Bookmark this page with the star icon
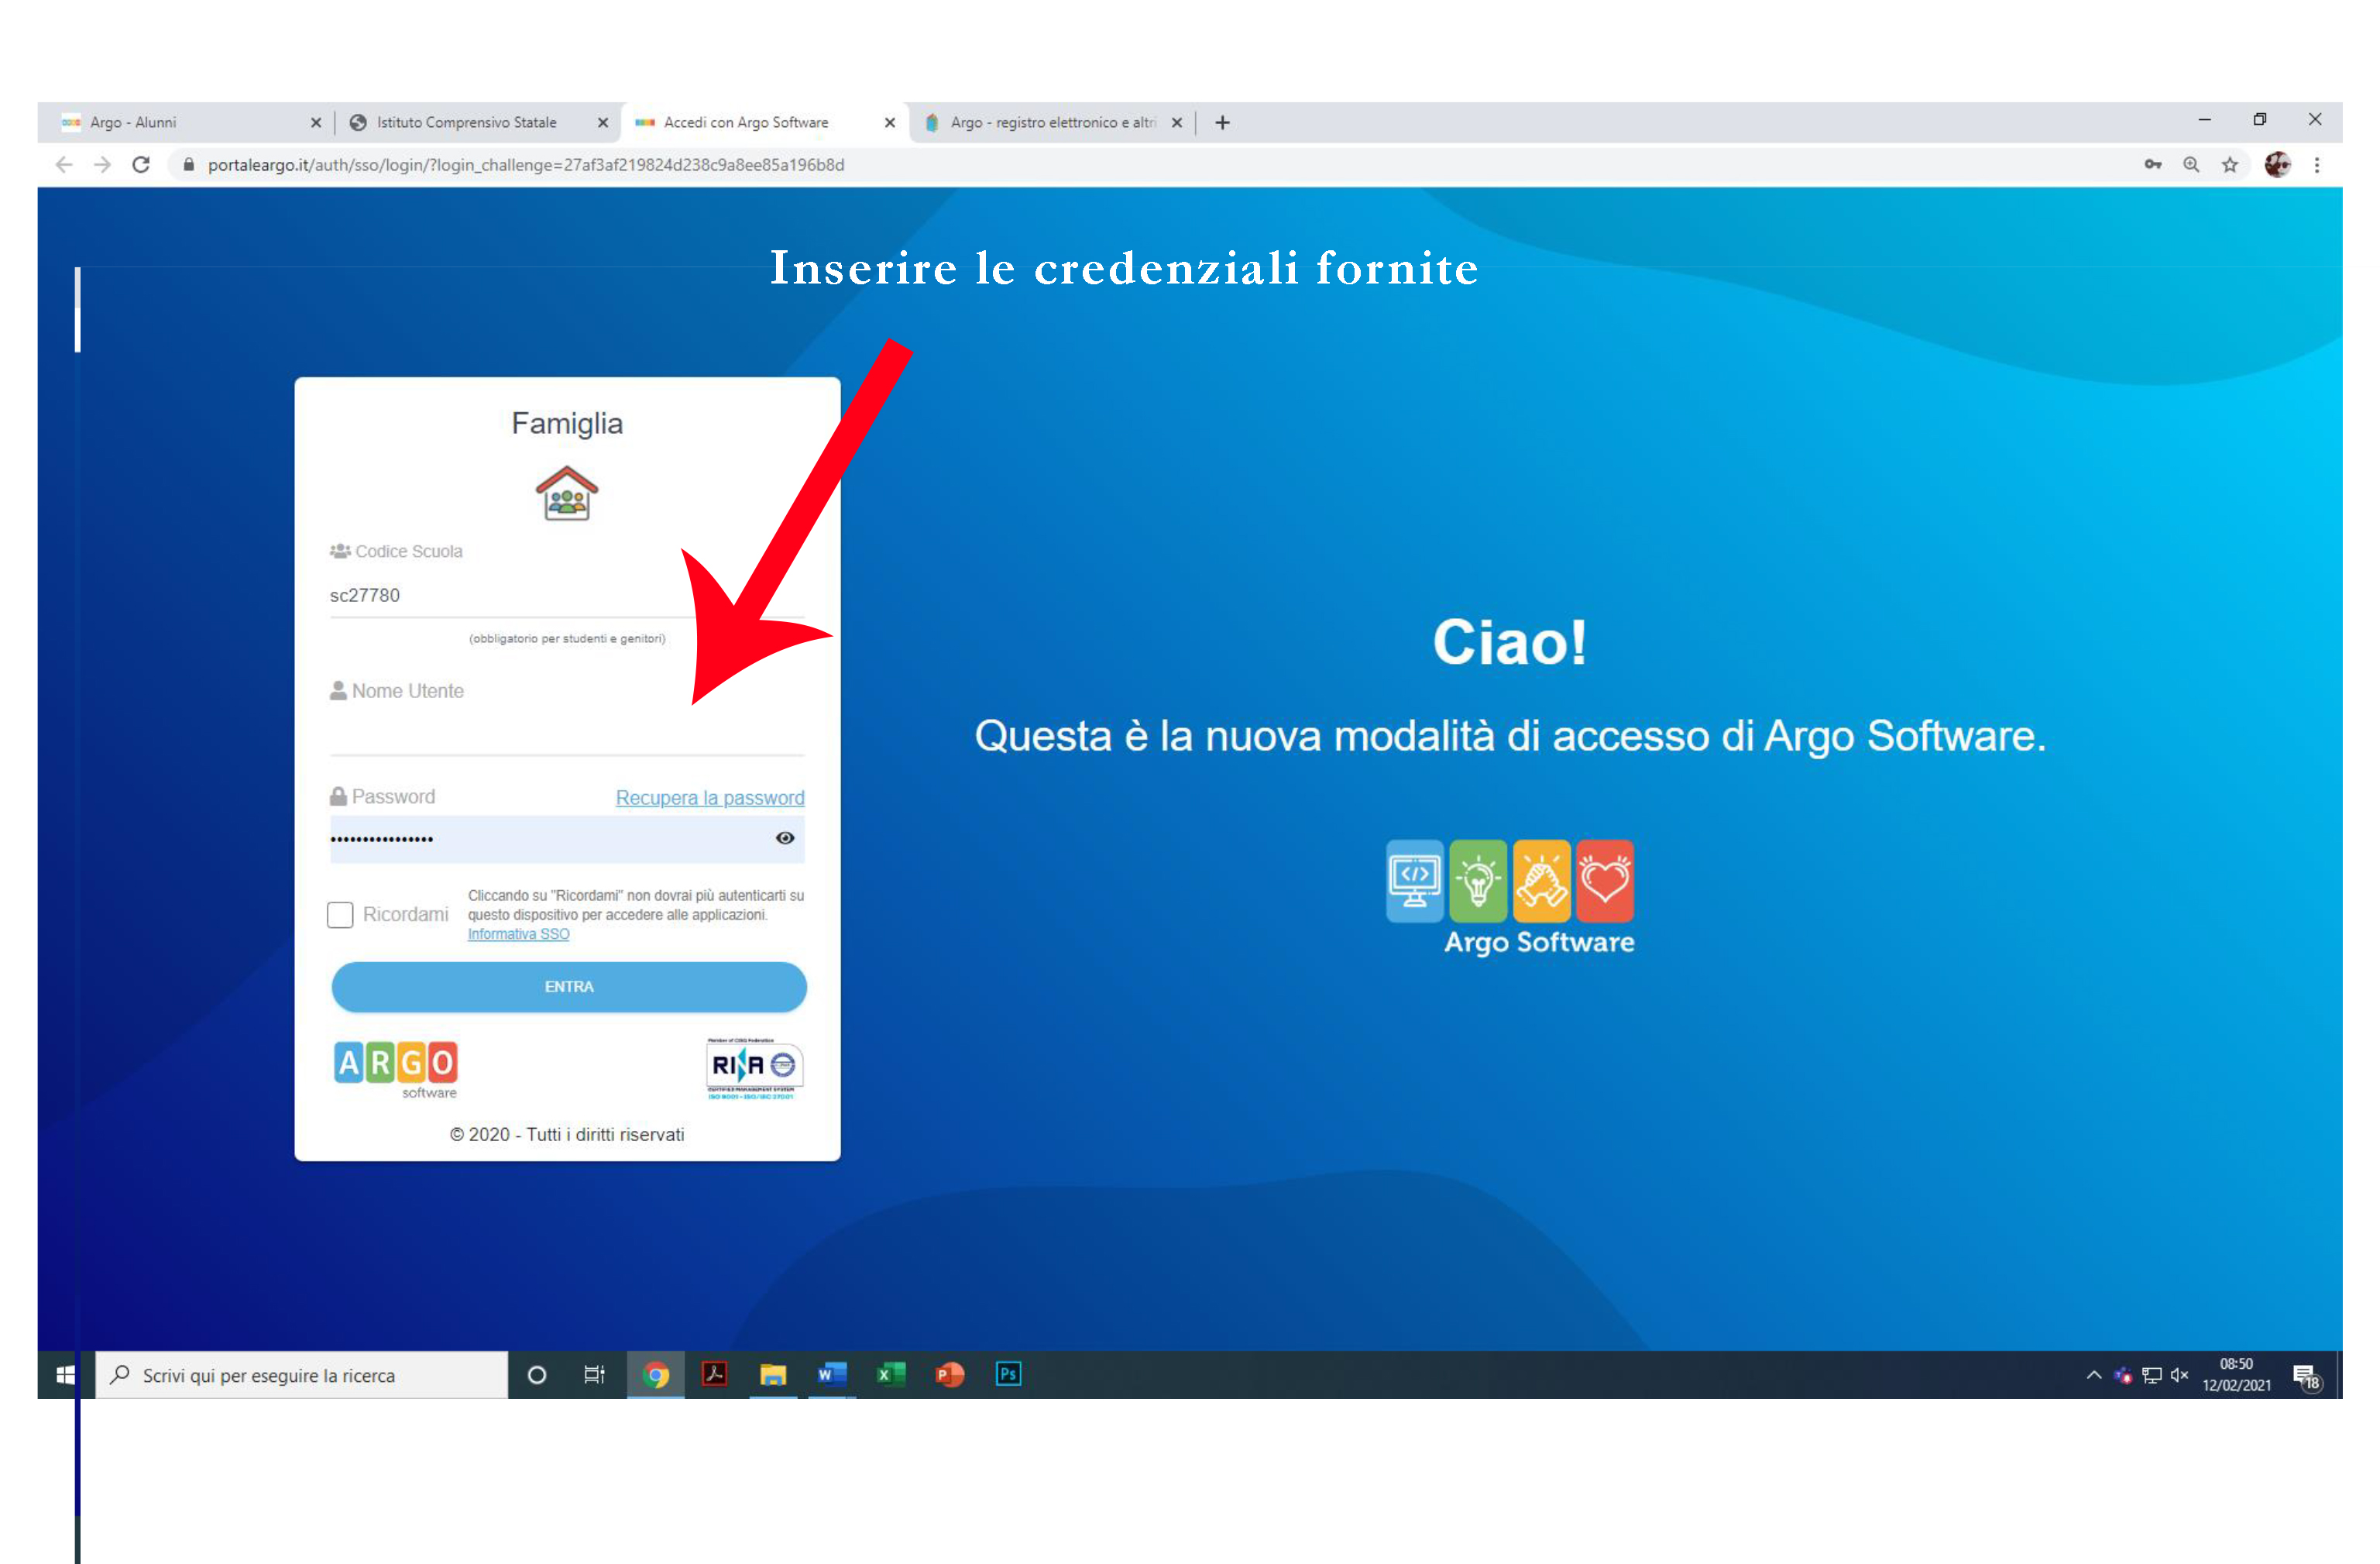 2230,165
